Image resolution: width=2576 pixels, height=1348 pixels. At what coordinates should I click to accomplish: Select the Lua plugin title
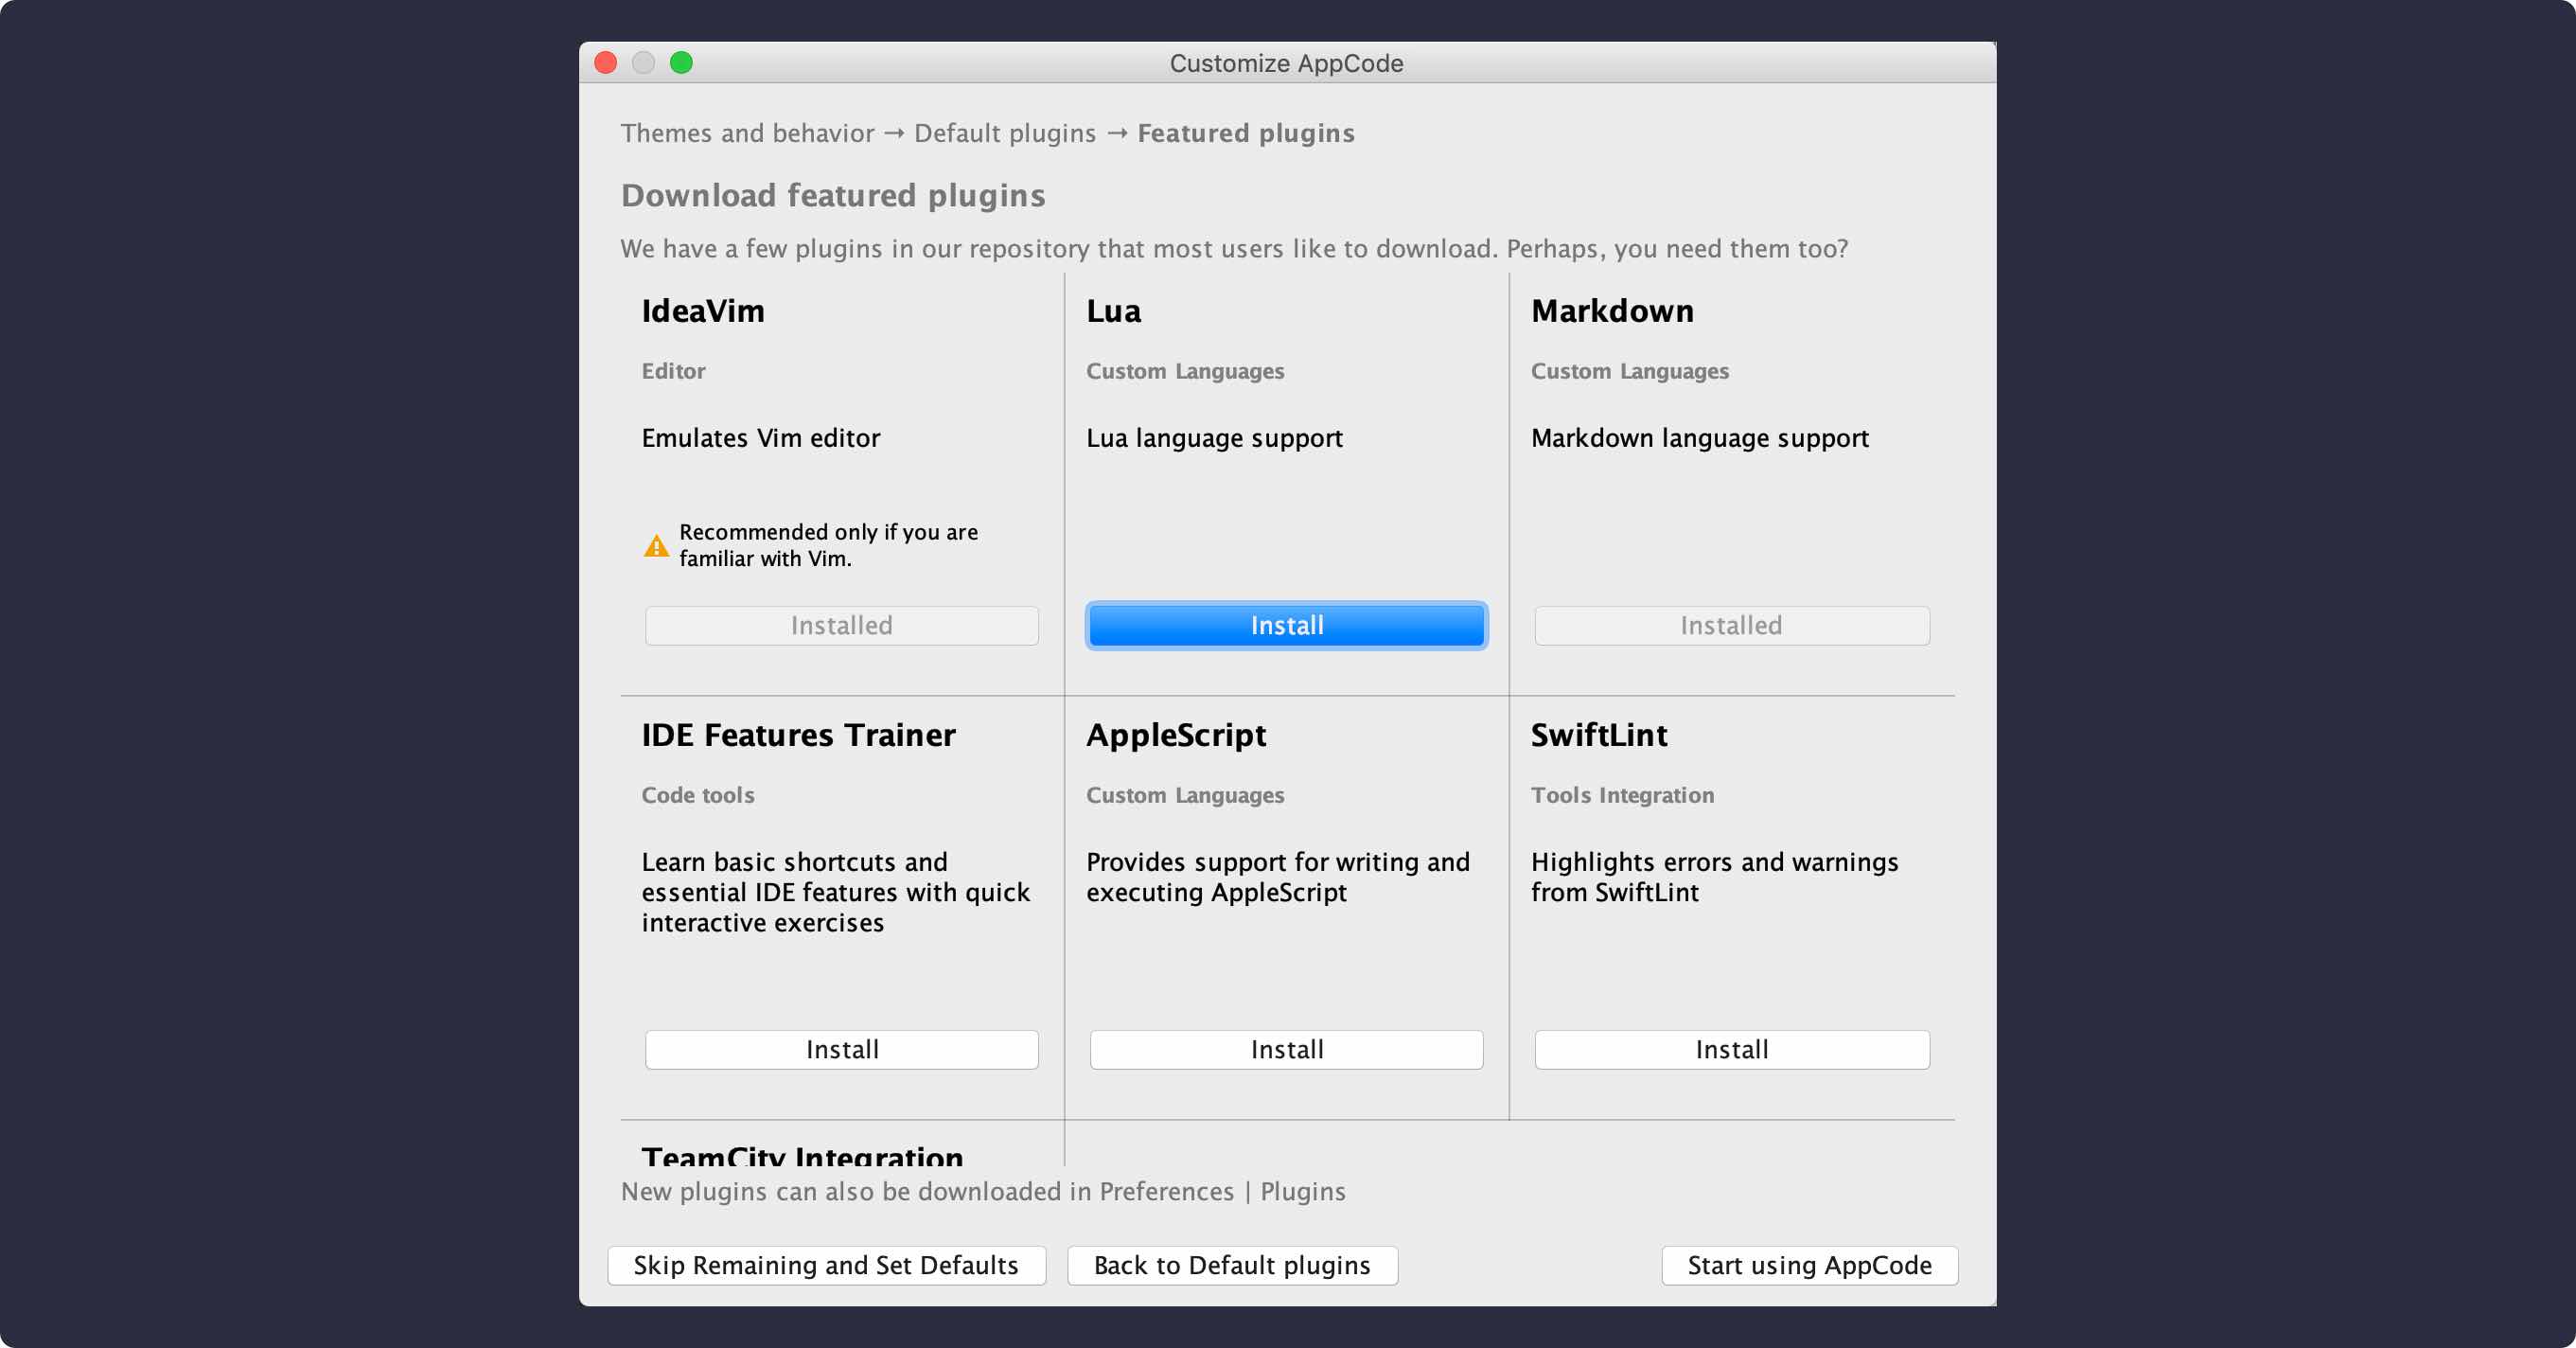coord(1113,311)
